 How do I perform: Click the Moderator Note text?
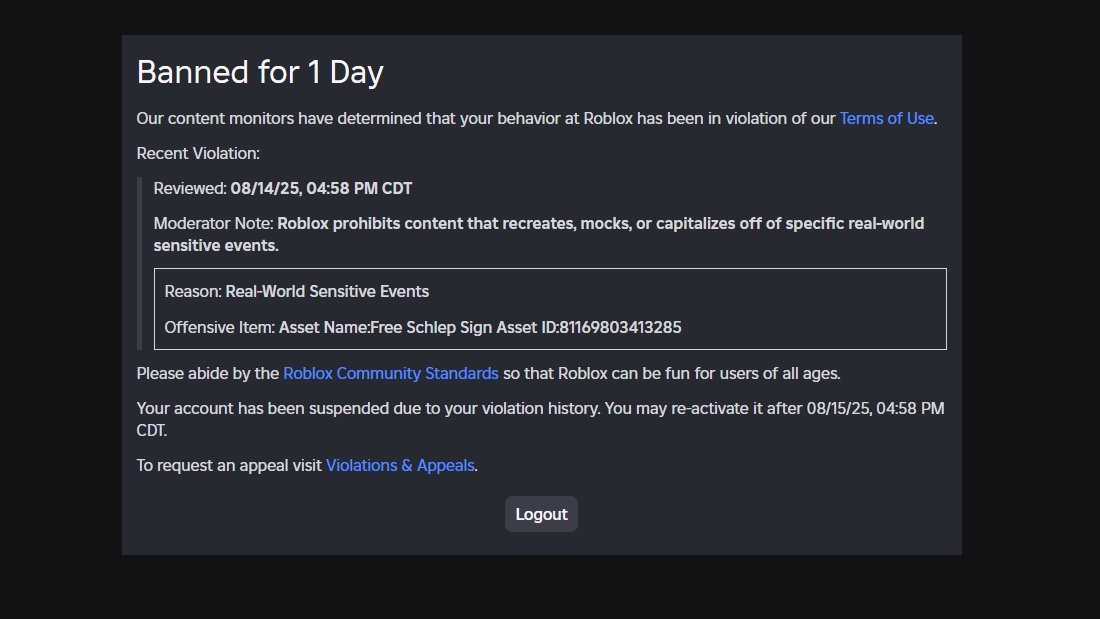[539, 234]
